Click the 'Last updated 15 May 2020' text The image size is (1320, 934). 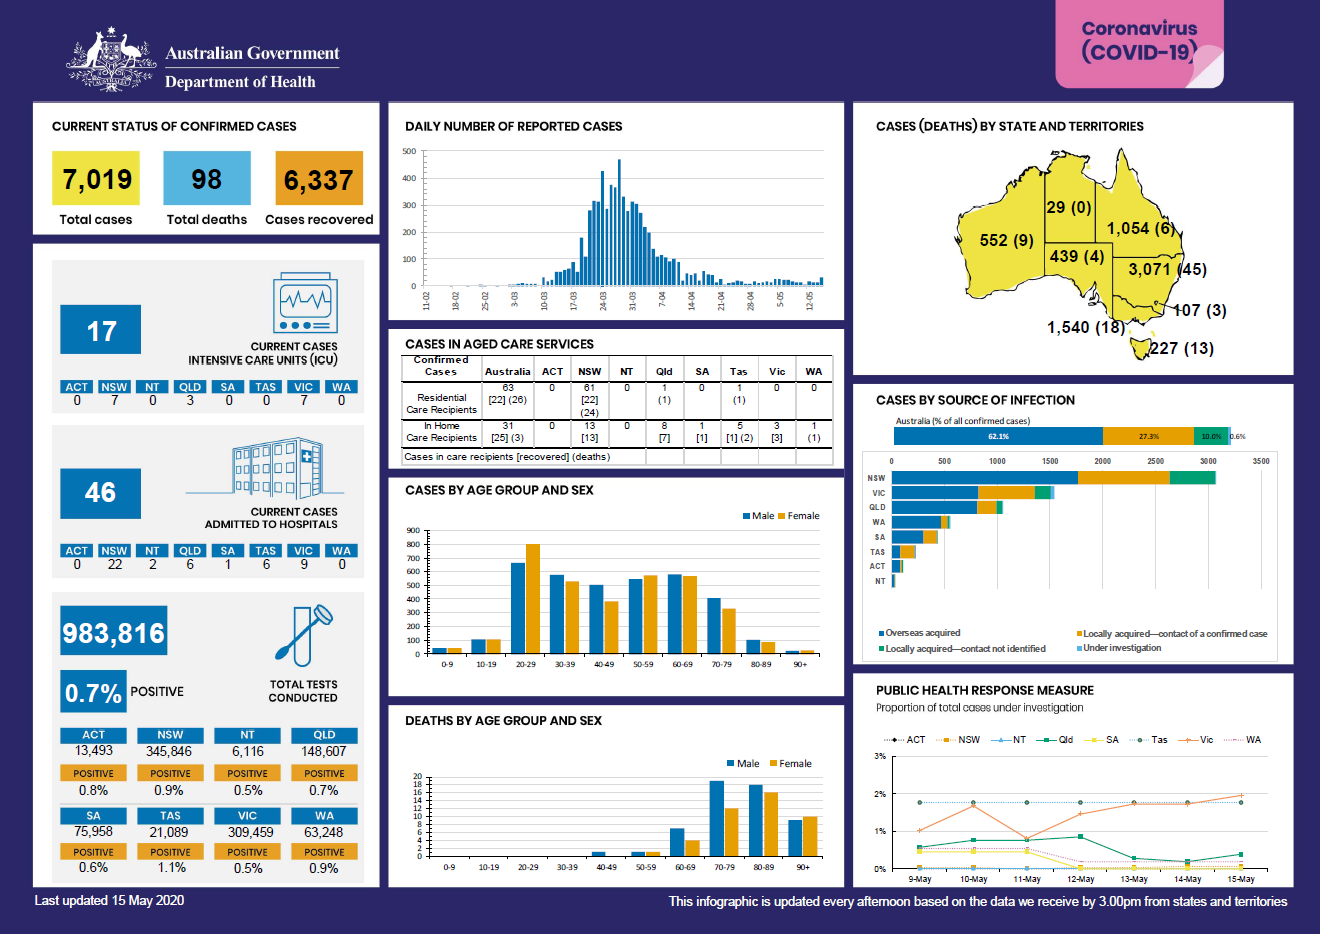pos(109,900)
